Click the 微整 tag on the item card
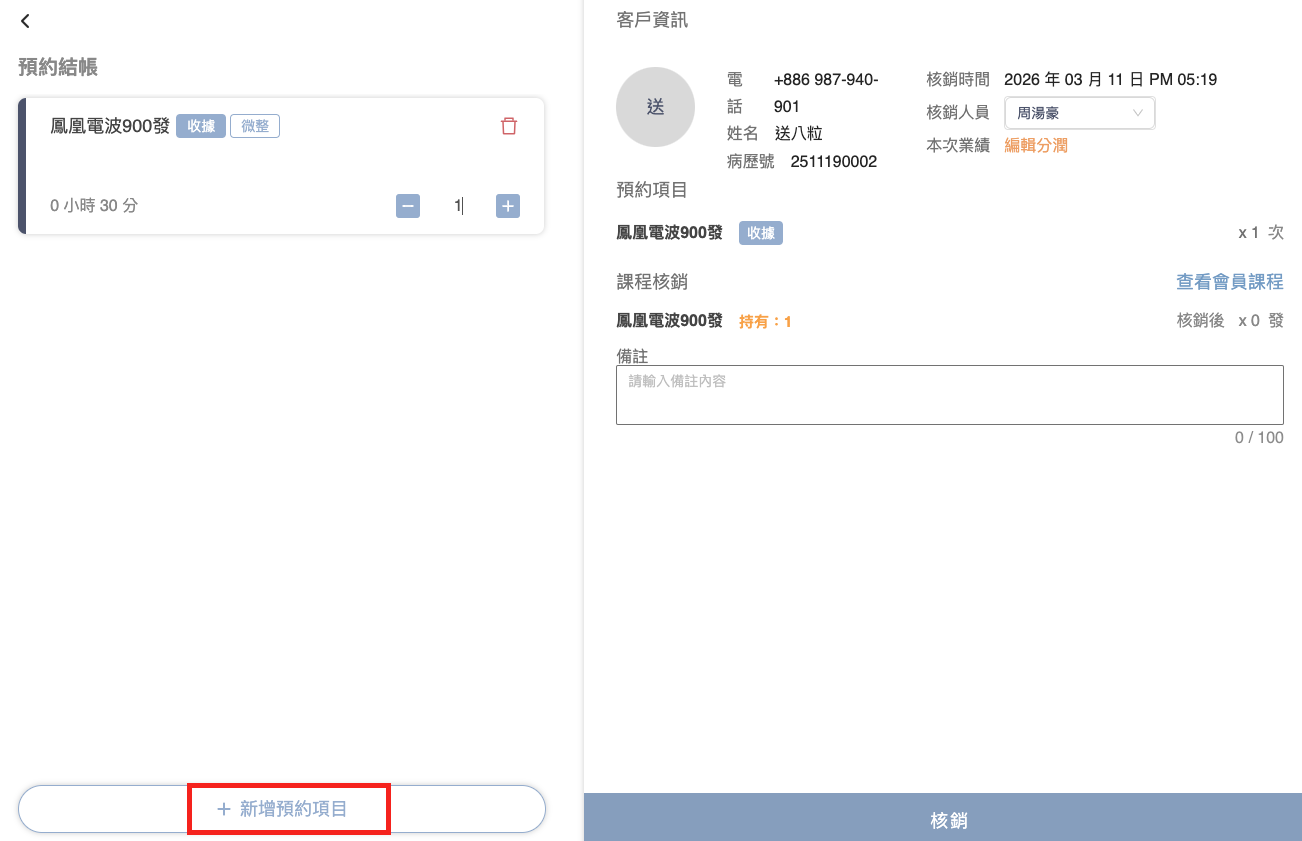The image size is (1302, 841). click(255, 126)
